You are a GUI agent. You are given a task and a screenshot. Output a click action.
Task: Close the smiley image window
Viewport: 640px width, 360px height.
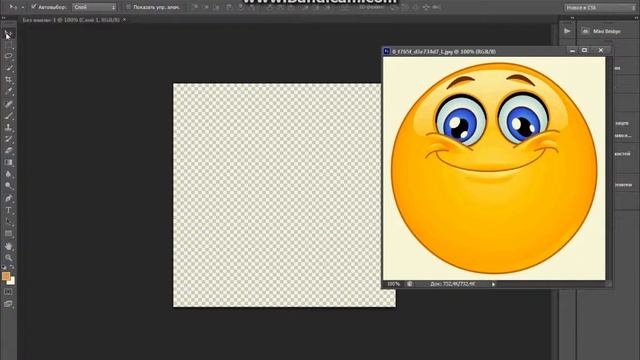click(x=601, y=50)
